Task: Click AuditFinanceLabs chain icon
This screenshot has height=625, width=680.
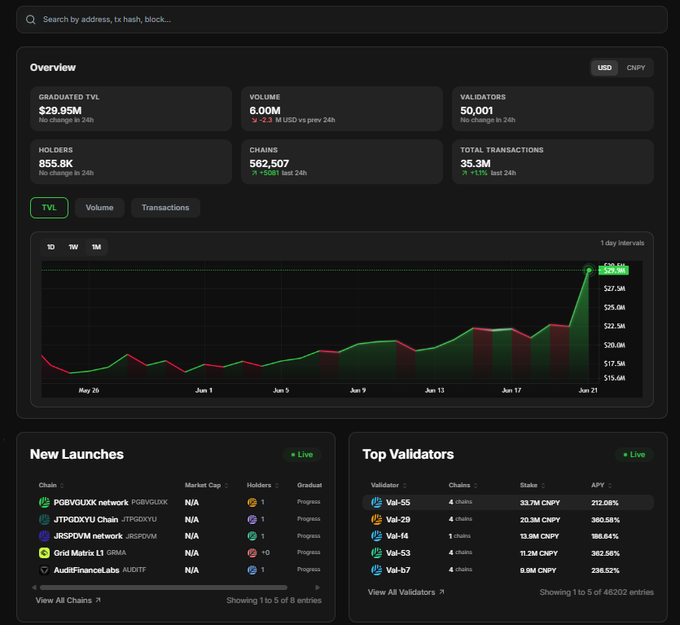Action: (x=44, y=570)
